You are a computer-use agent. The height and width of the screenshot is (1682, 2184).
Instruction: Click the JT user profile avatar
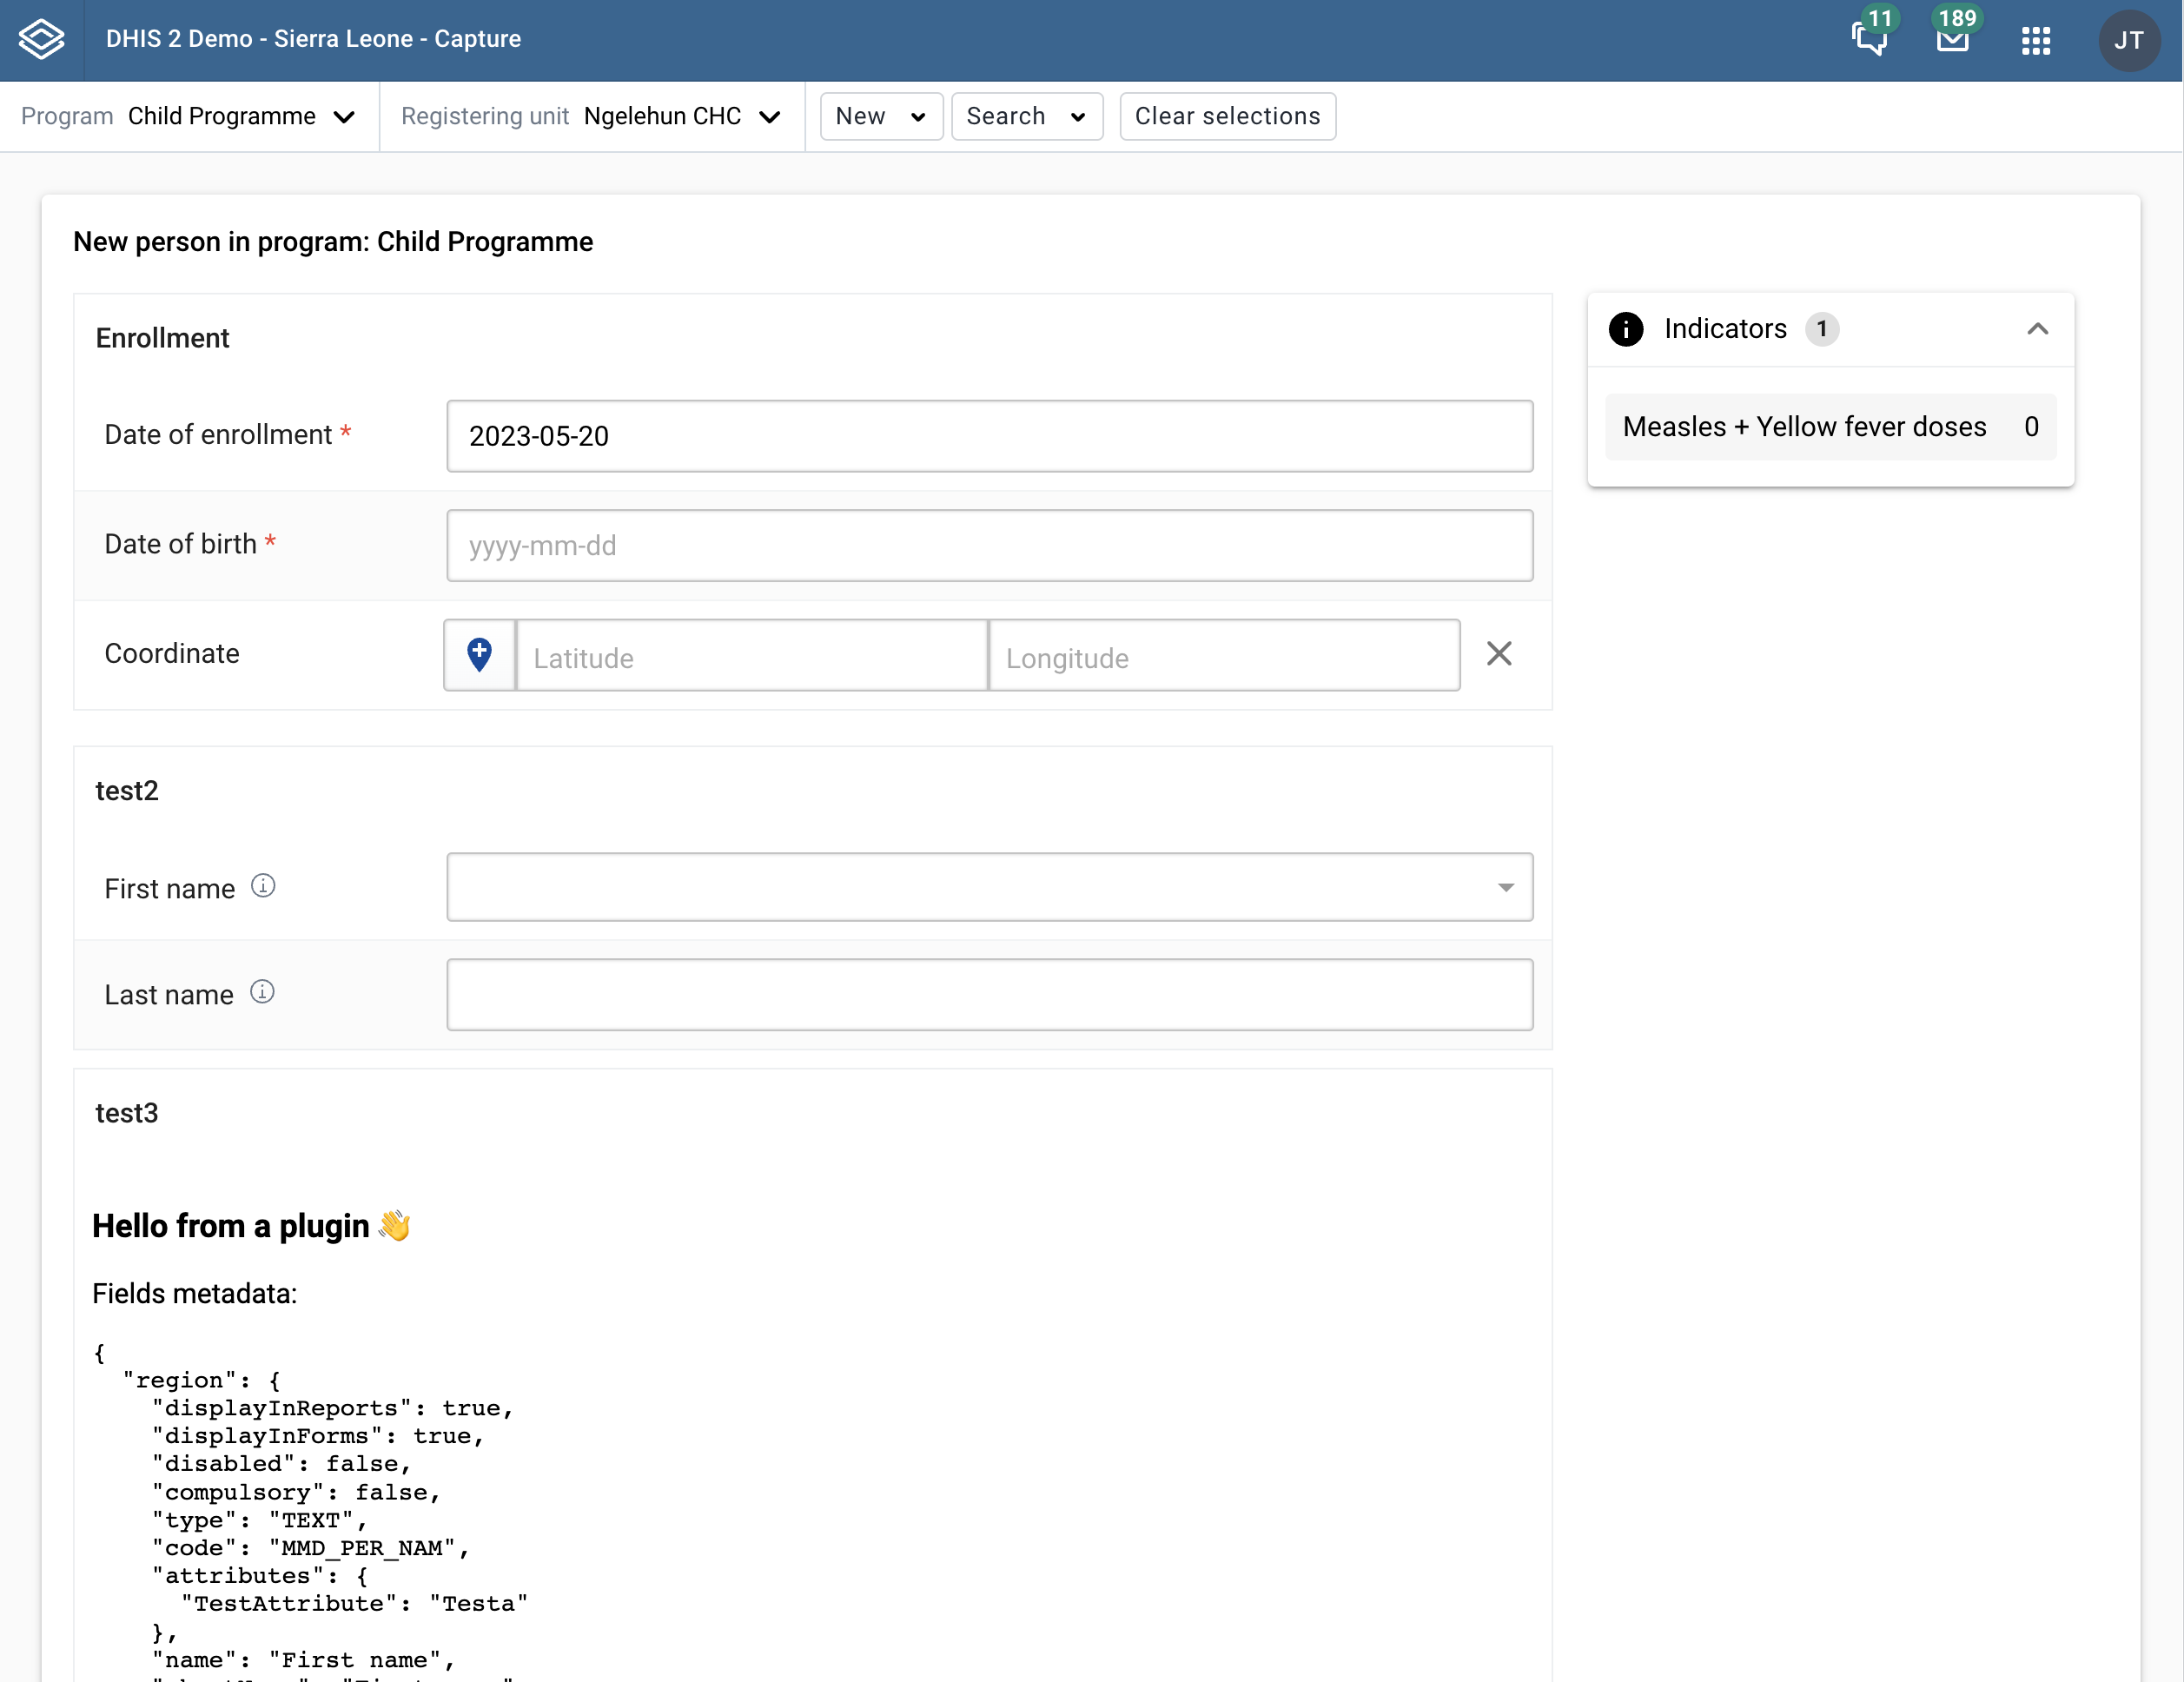(2128, 40)
